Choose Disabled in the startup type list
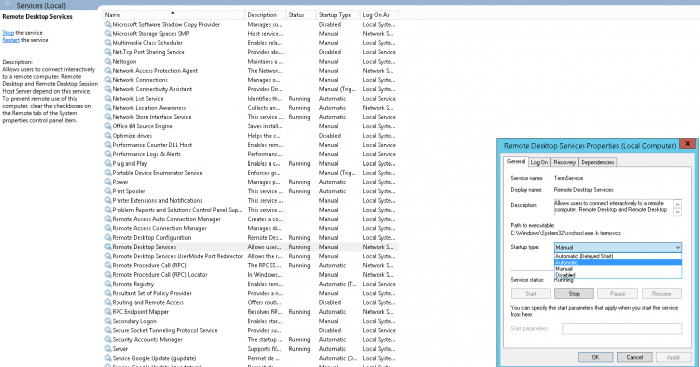This screenshot has width=700, height=367. 618,275
